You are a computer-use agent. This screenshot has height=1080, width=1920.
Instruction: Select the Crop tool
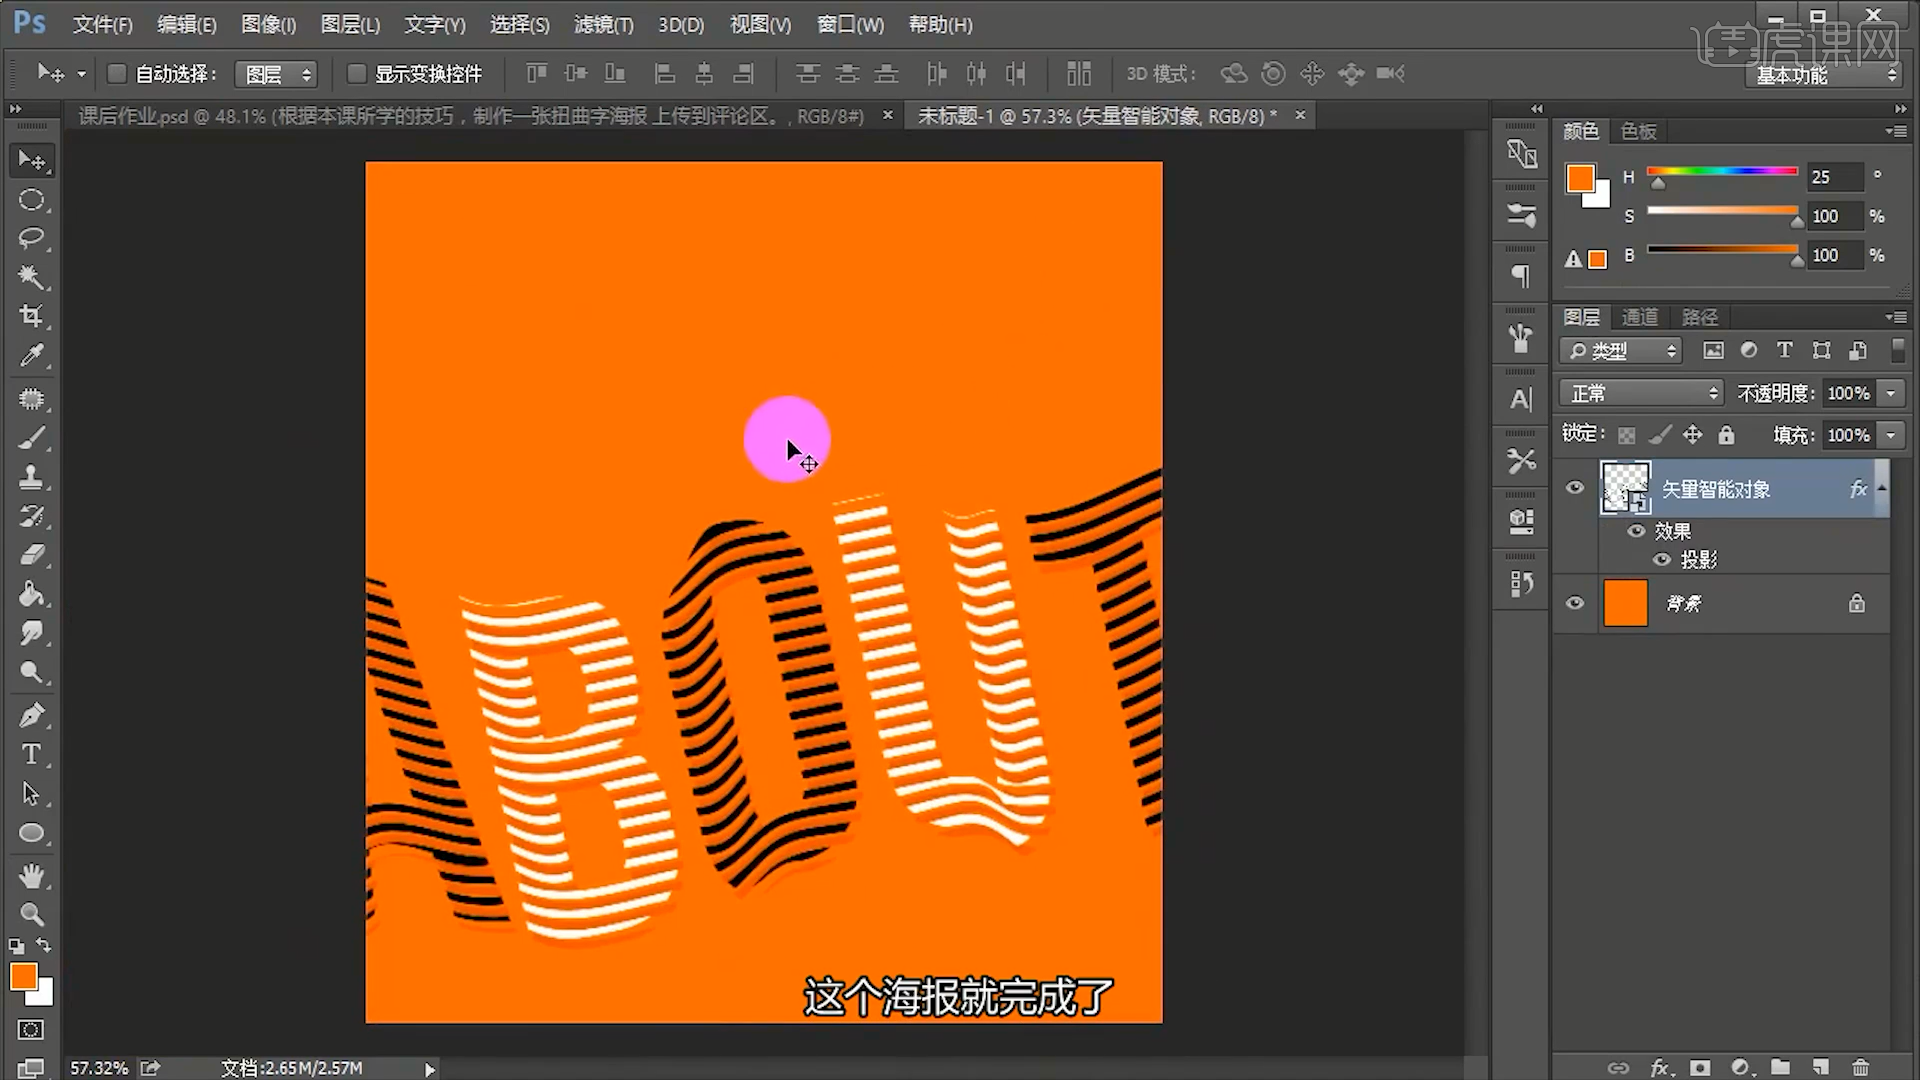[x=31, y=316]
